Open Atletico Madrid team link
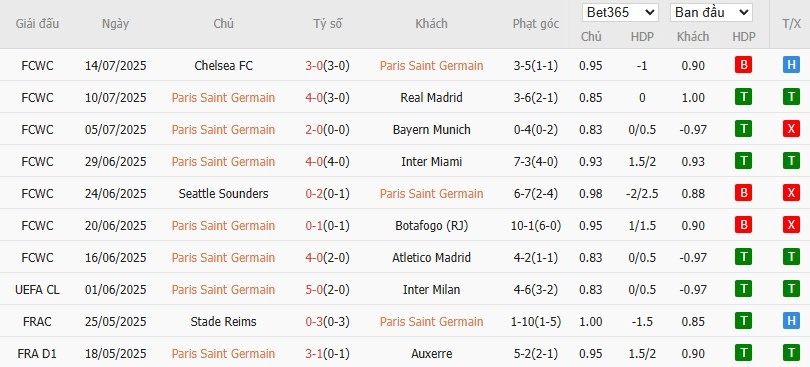The image size is (810, 367). (431, 257)
